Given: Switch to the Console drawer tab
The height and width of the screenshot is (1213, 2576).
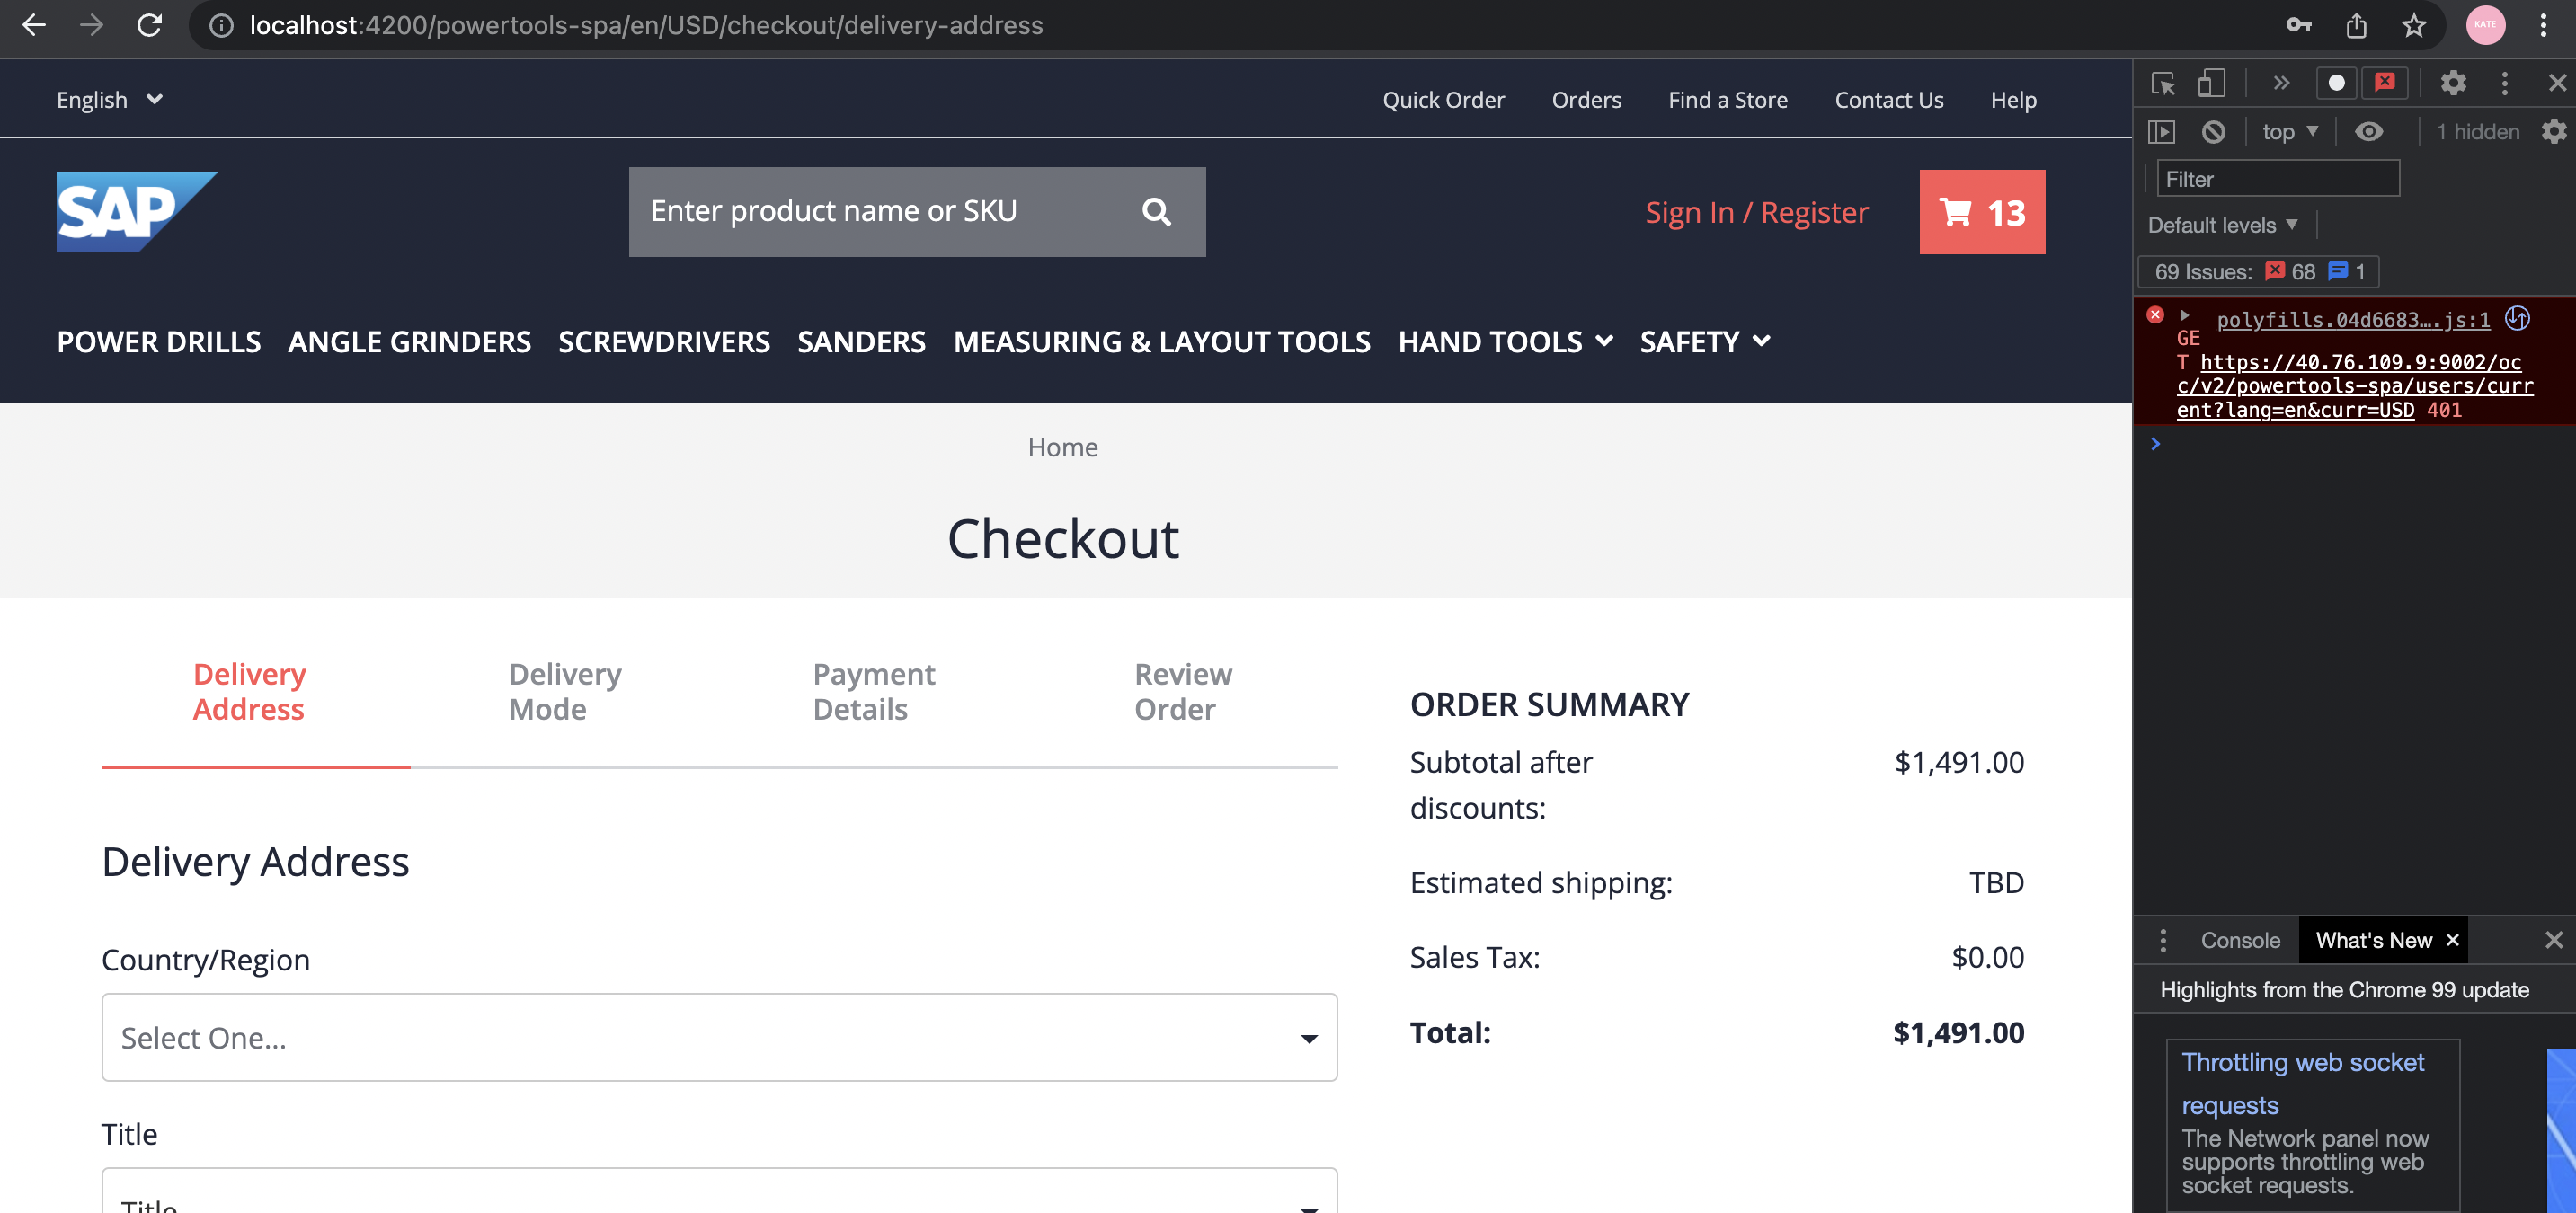Looking at the screenshot, I should 2240,940.
